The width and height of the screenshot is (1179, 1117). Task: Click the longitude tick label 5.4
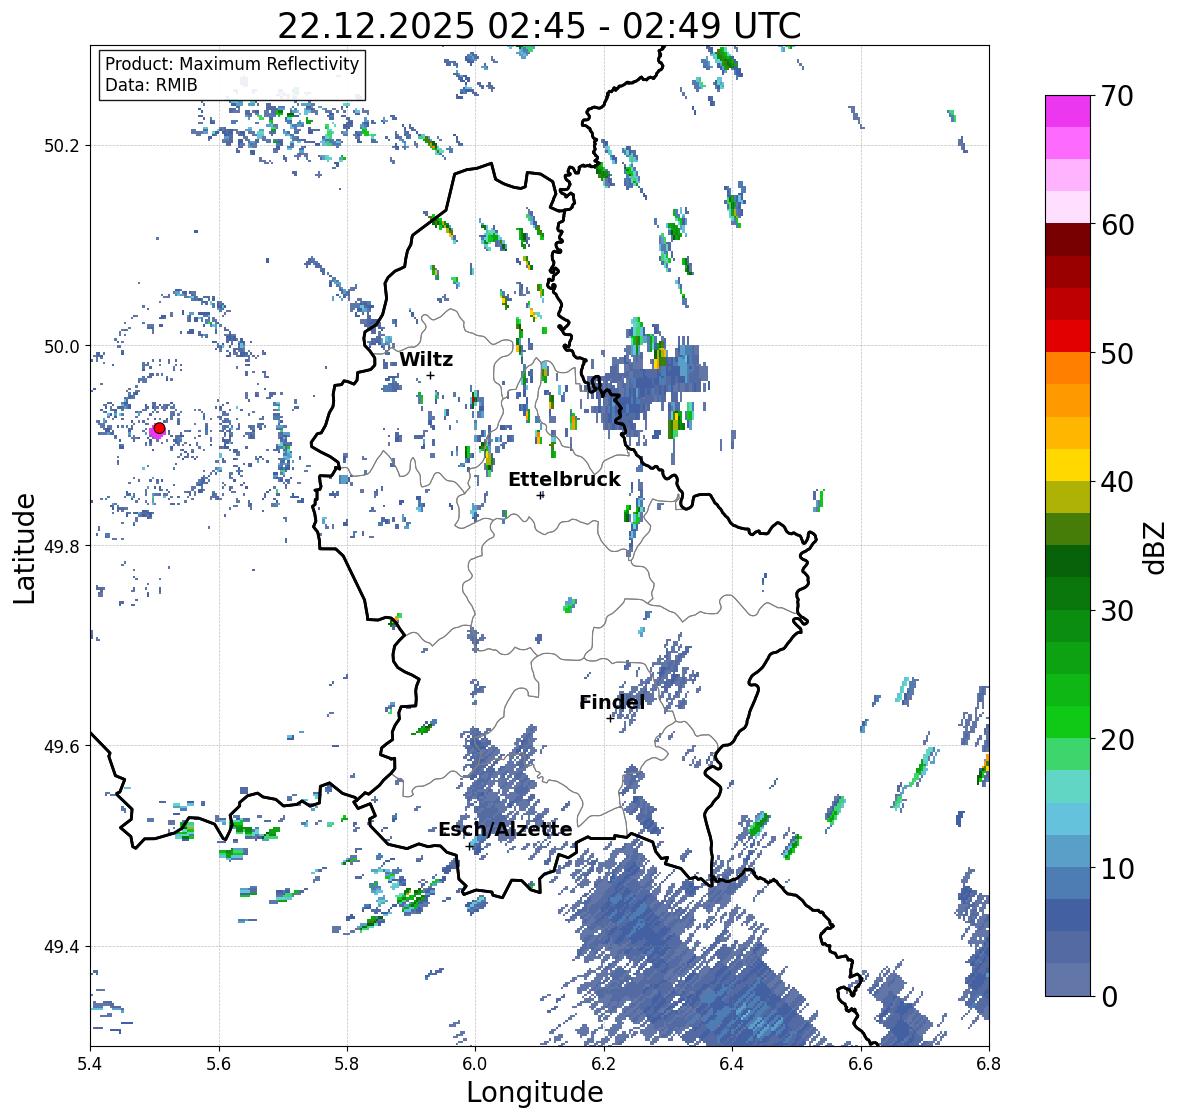pos(90,1064)
